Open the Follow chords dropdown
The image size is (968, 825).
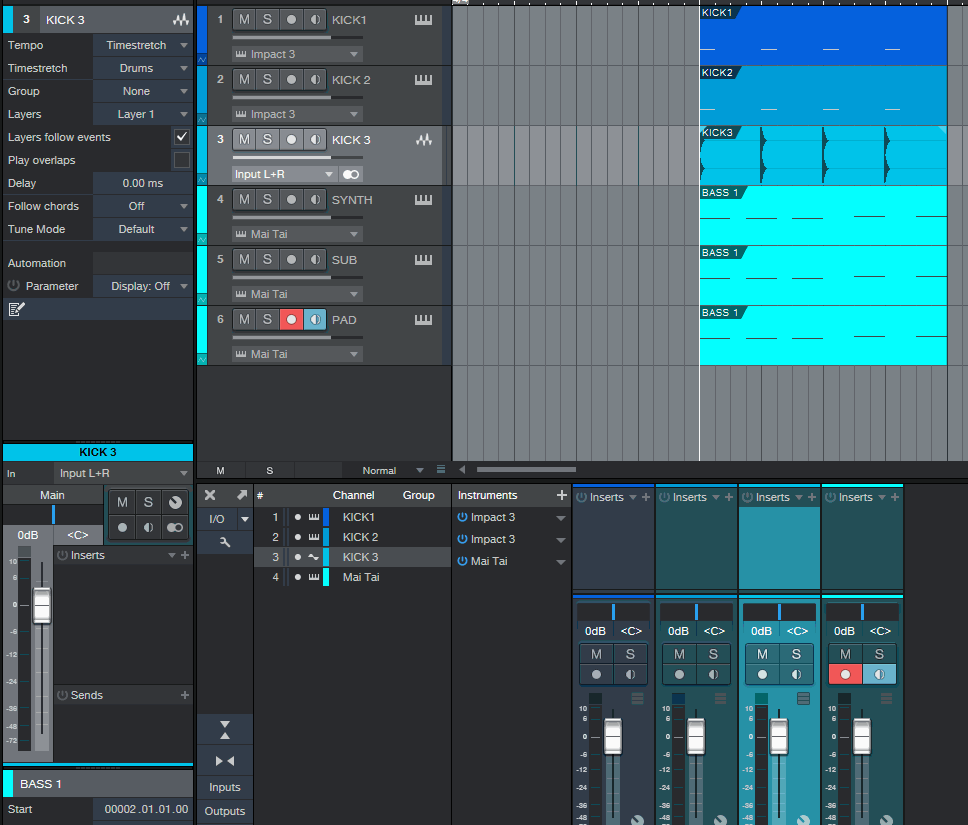coord(143,206)
